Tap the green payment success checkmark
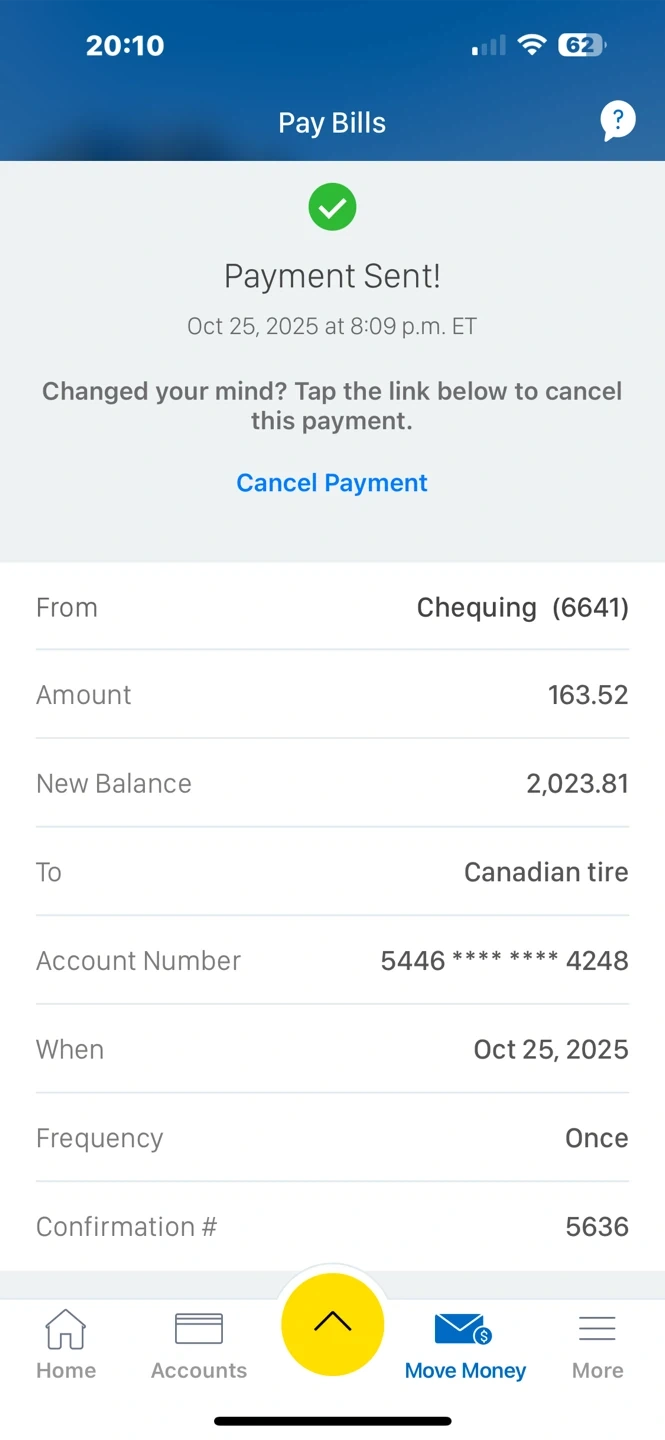The image size is (665, 1440). point(332,207)
